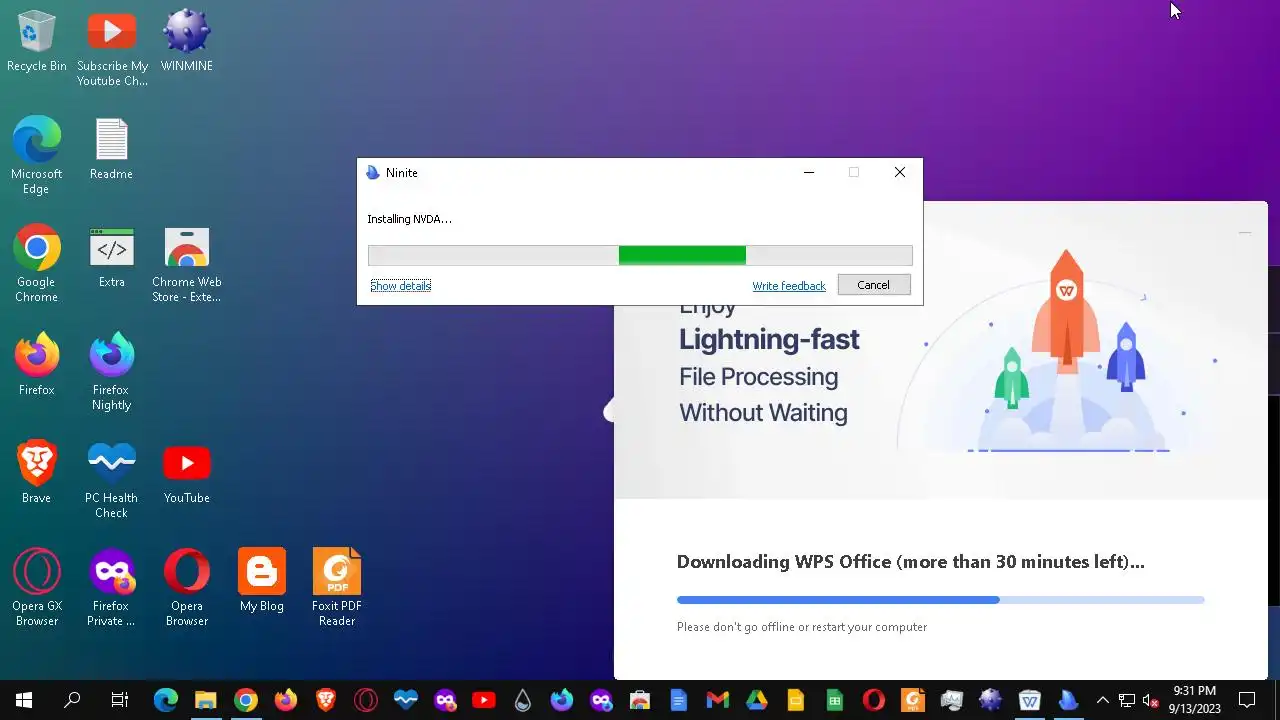This screenshot has height=720, width=1280.
Task: Open Firefox Nightly desktop icon
Action: coord(111,371)
